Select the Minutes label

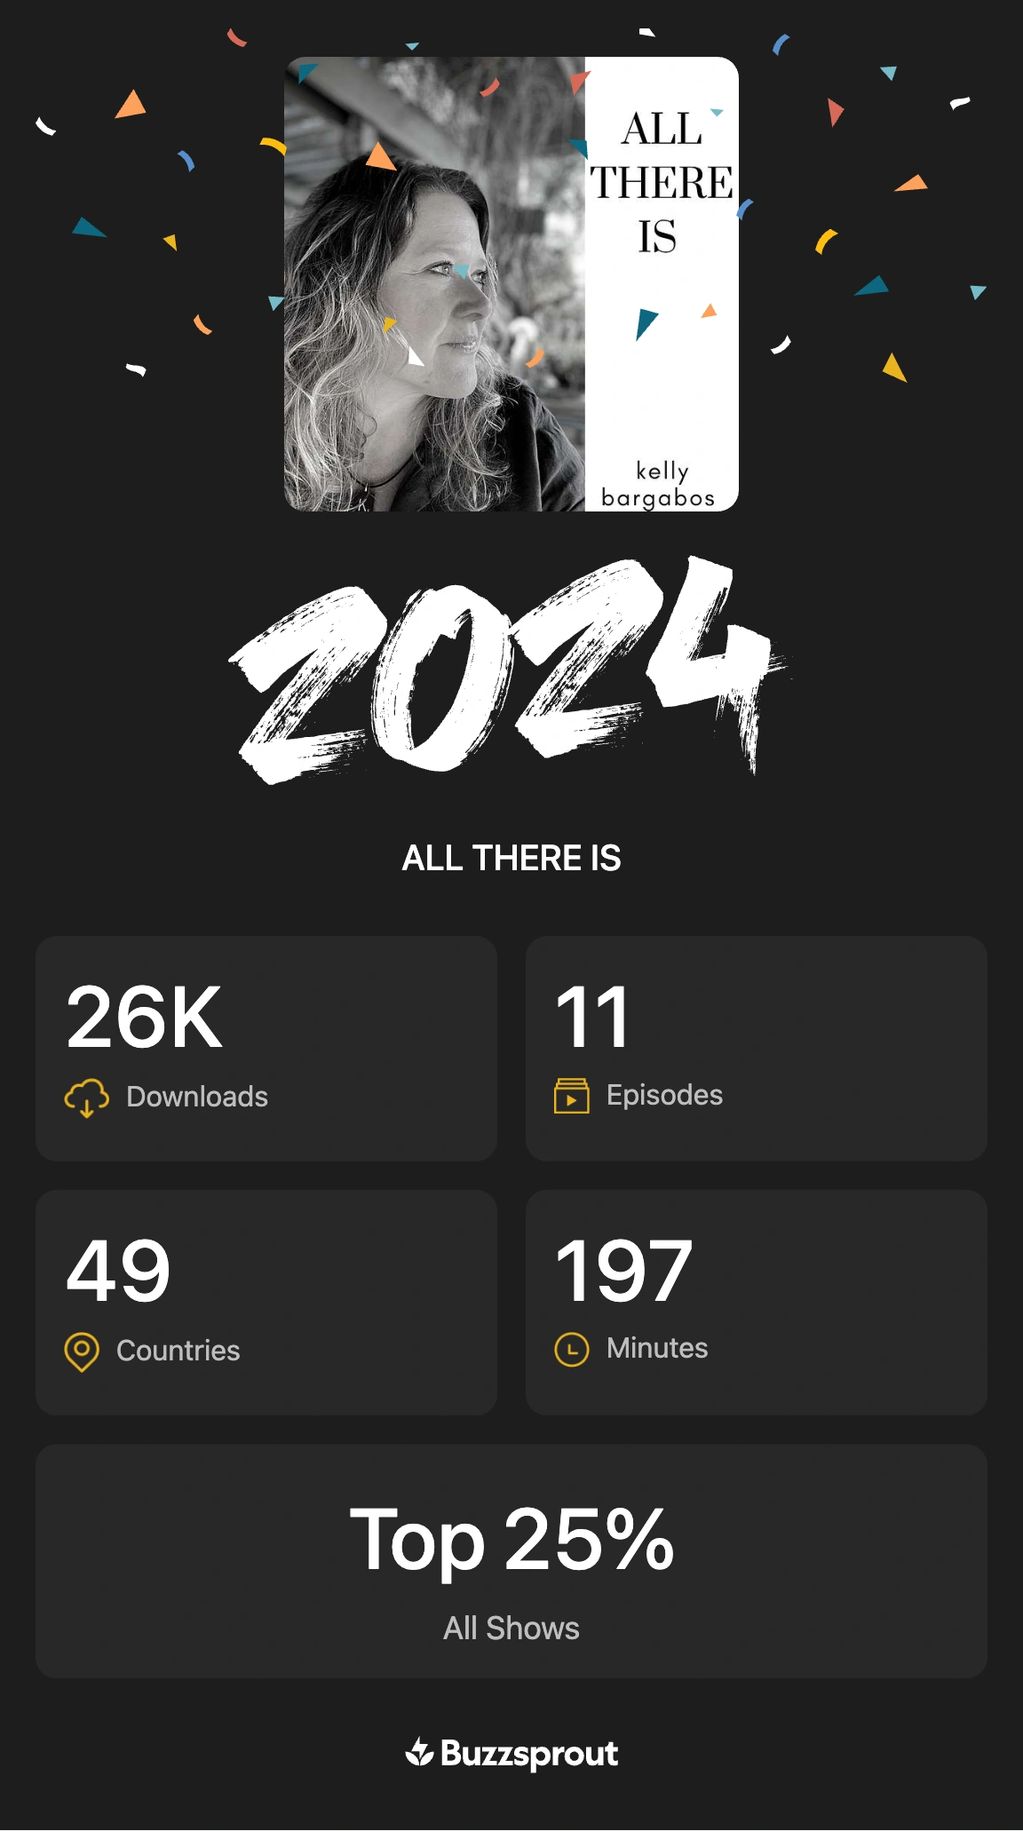(657, 1348)
